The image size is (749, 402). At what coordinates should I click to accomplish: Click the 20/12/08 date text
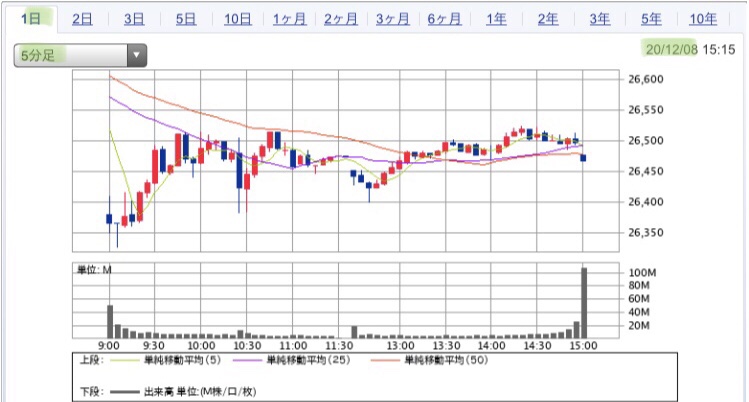pos(672,49)
